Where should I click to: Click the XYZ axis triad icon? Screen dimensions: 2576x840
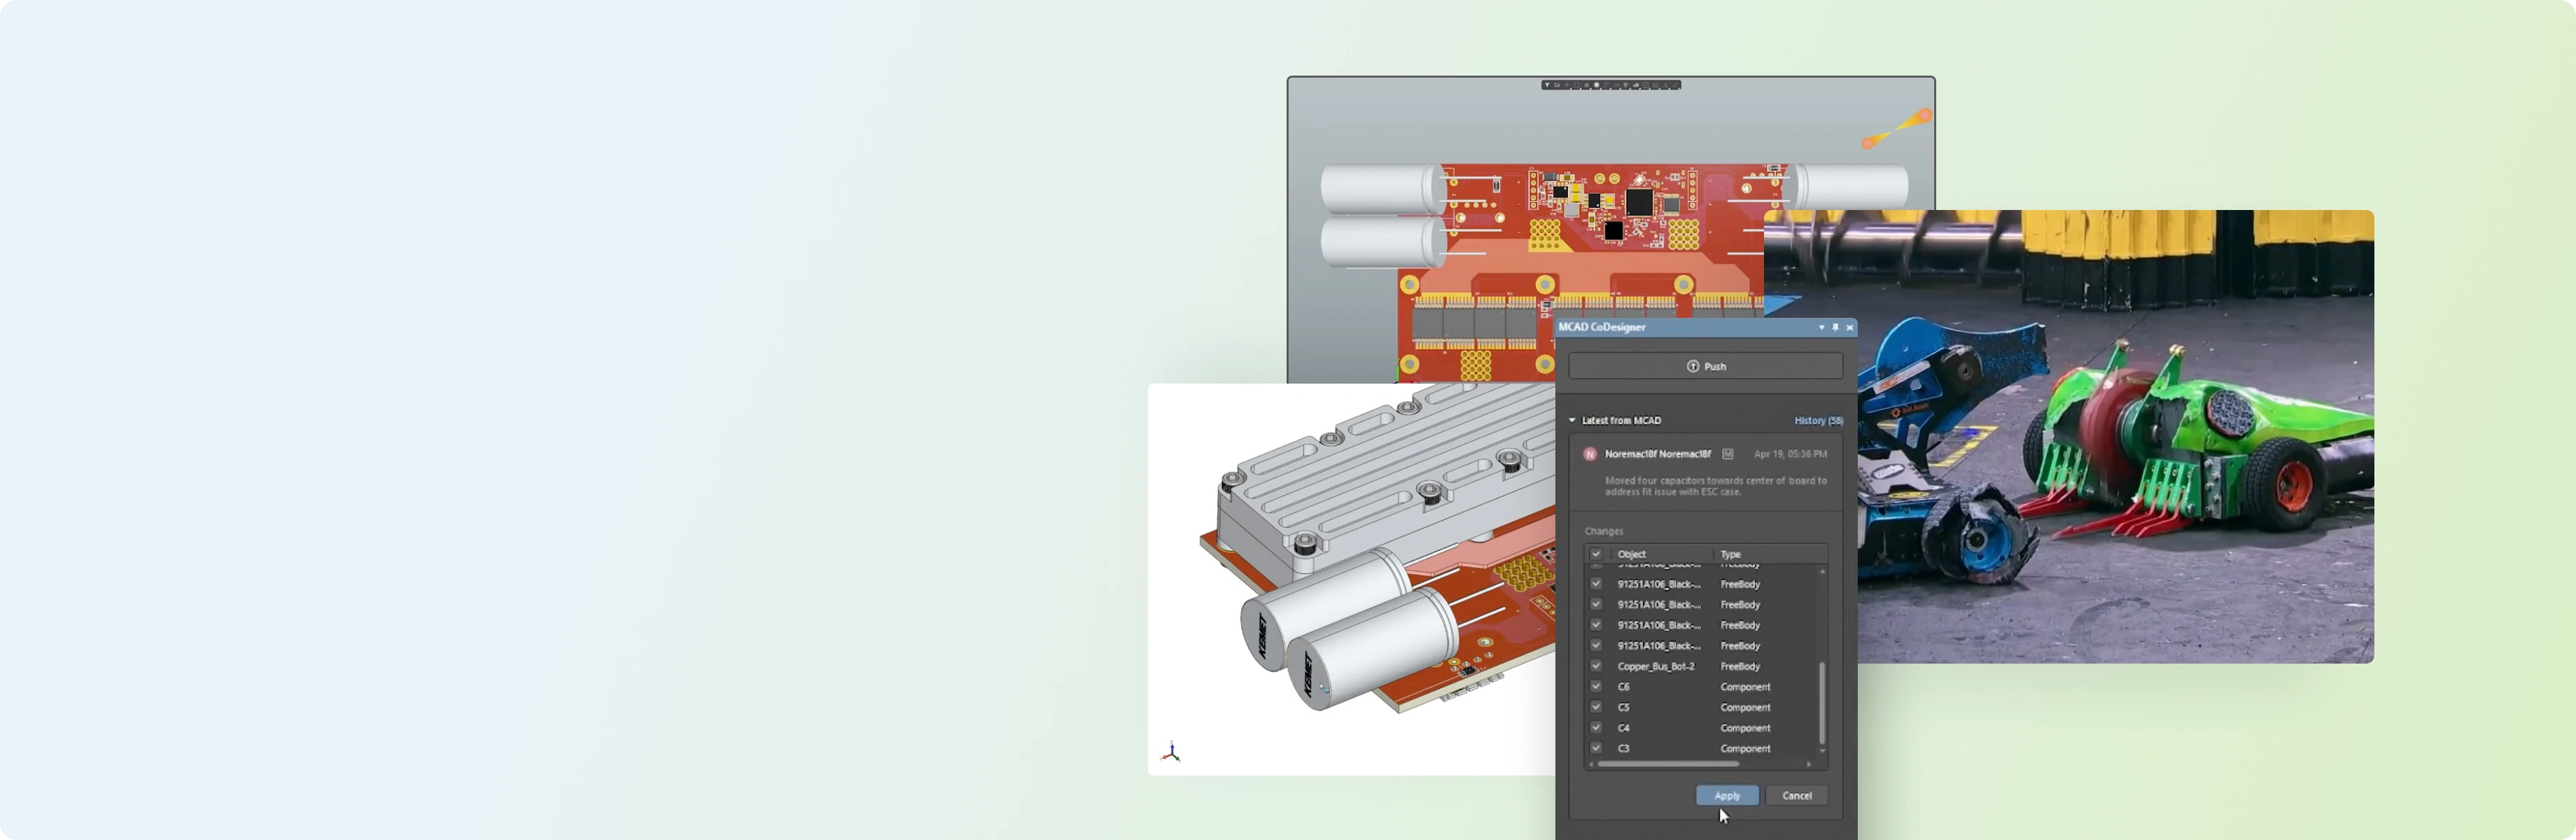pos(1171,752)
